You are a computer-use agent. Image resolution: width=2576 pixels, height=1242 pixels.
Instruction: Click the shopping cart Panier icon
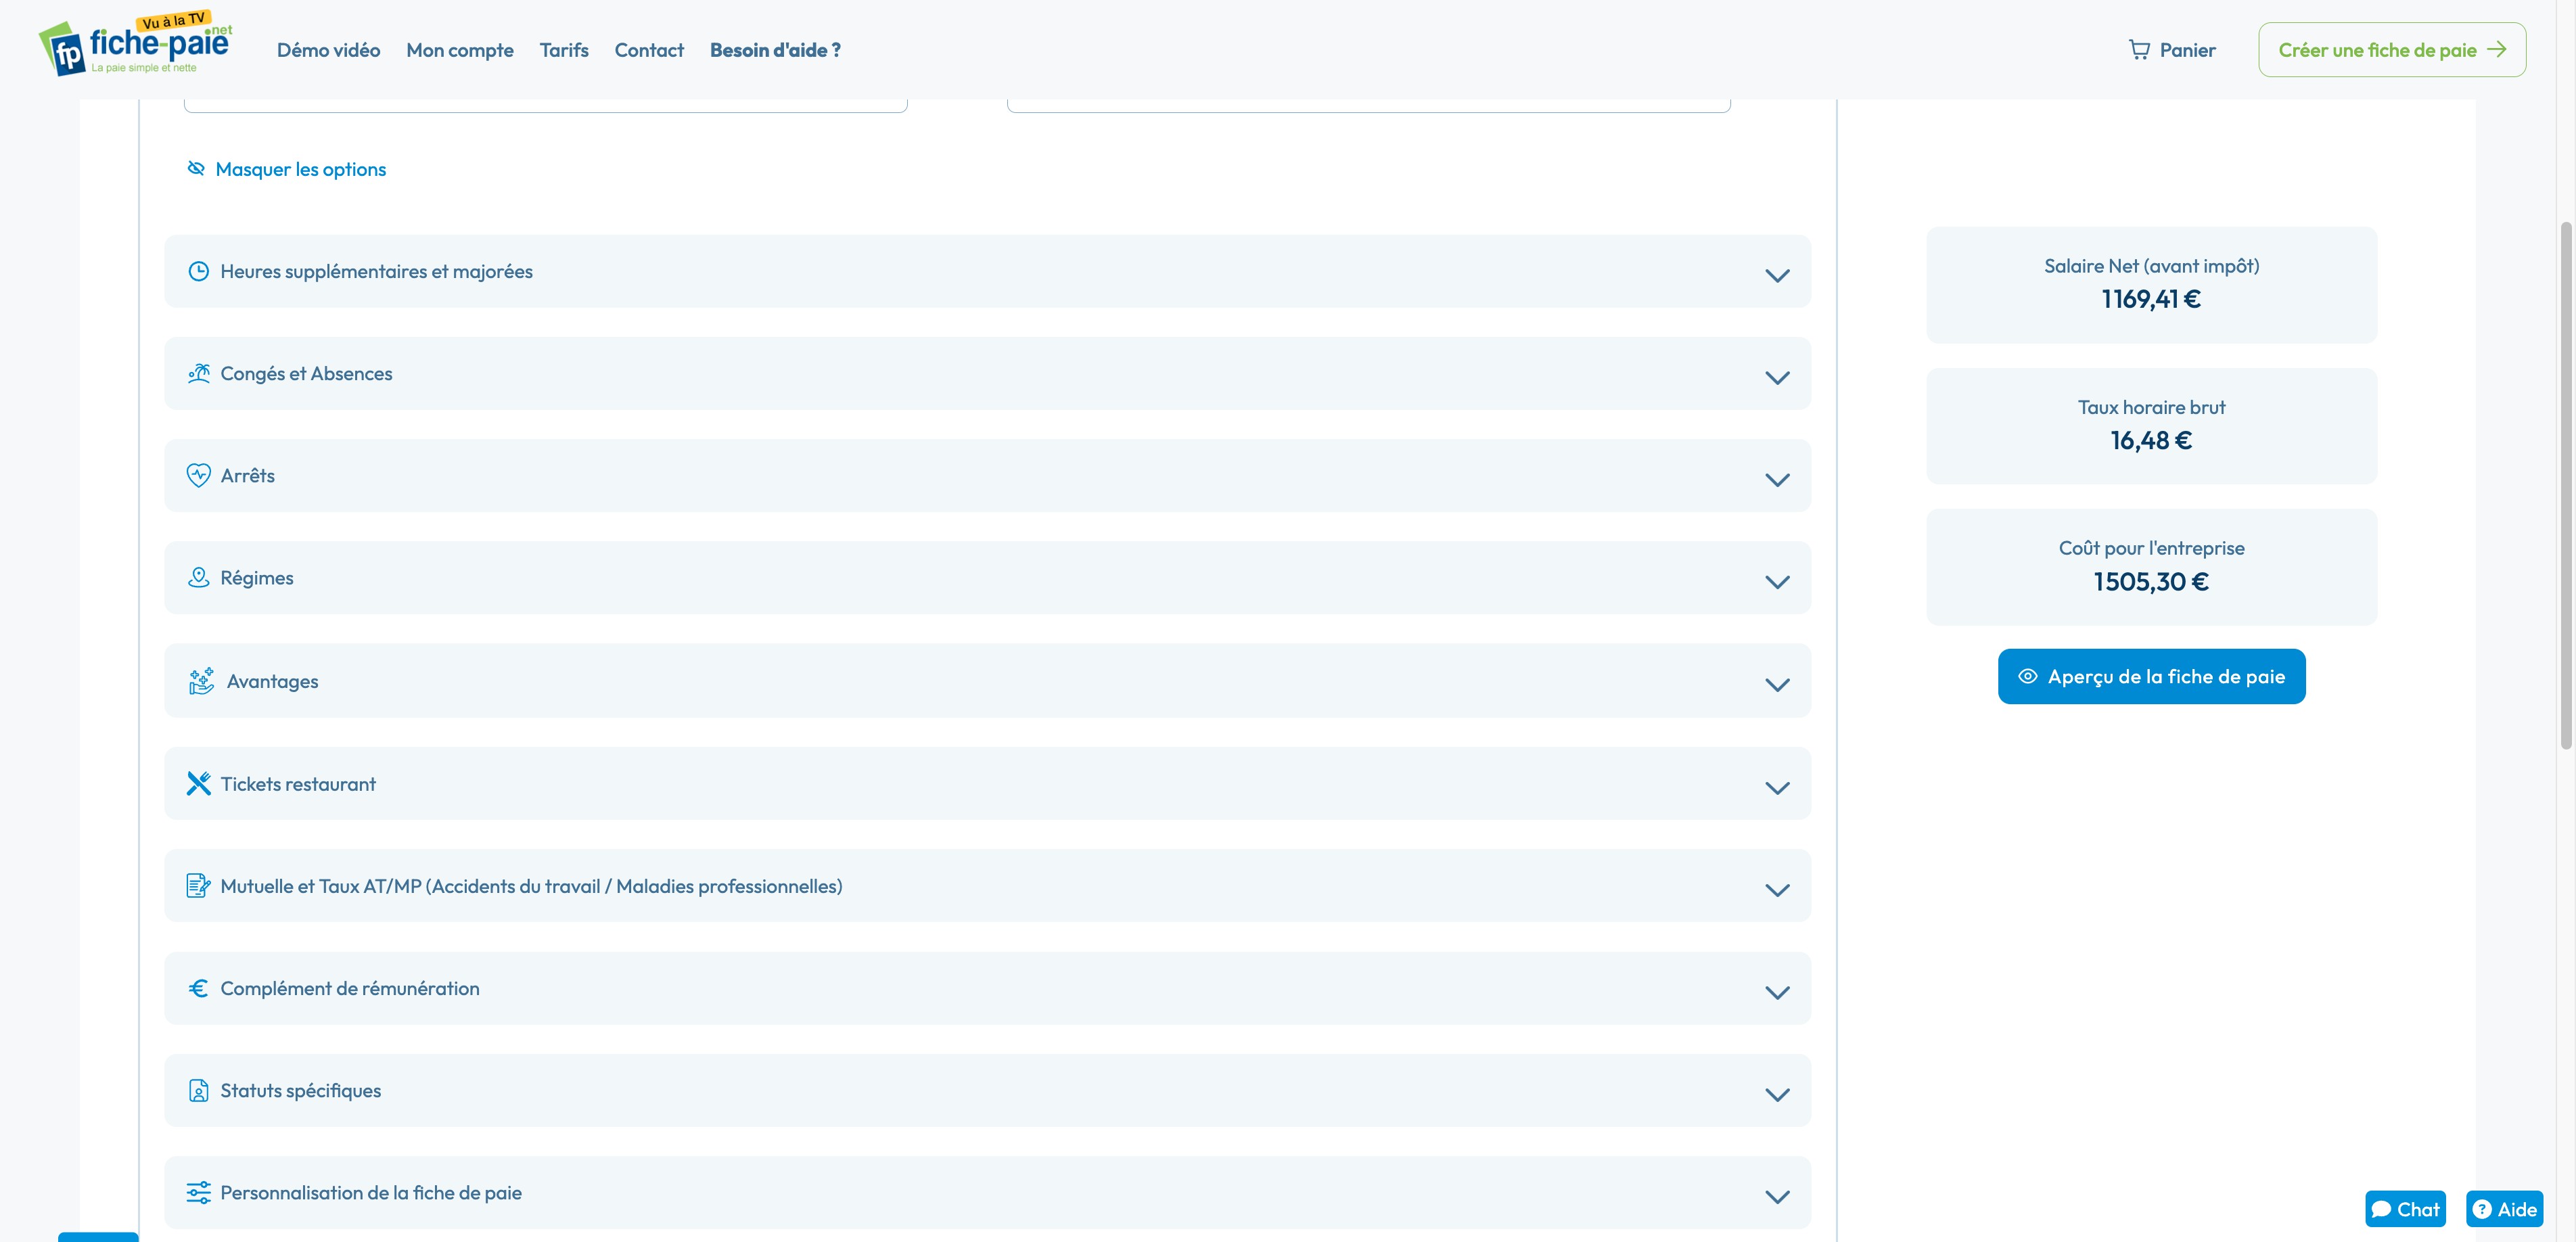click(x=2139, y=50)
